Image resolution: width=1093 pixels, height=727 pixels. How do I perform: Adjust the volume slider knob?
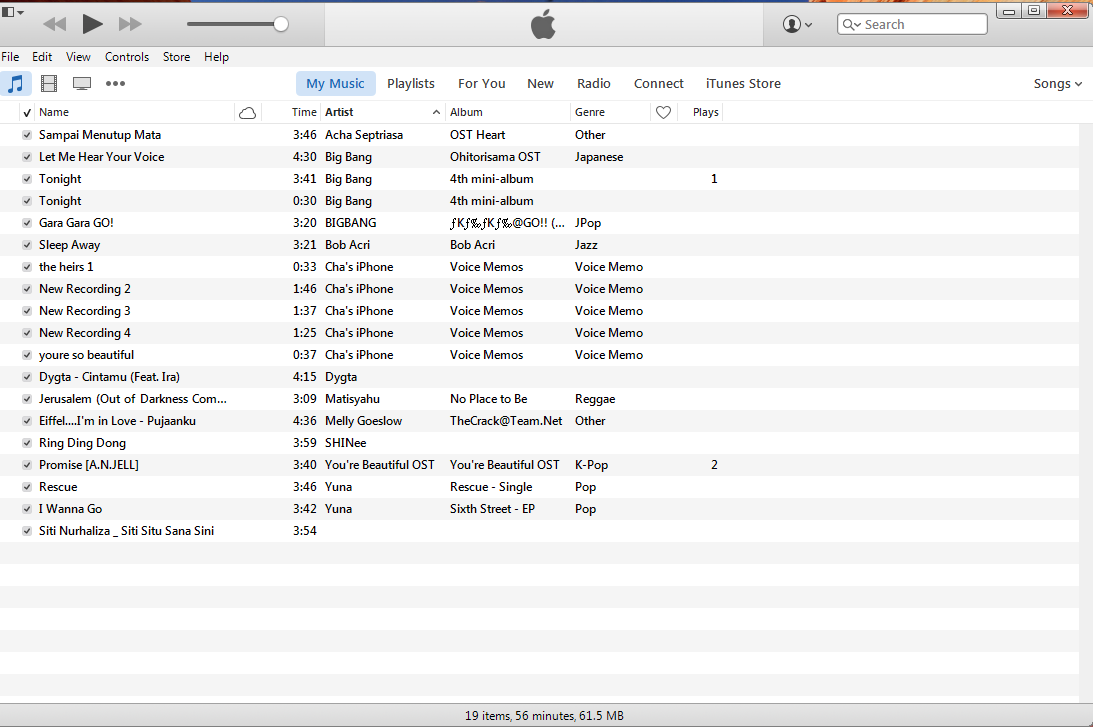tap(281, 24)
